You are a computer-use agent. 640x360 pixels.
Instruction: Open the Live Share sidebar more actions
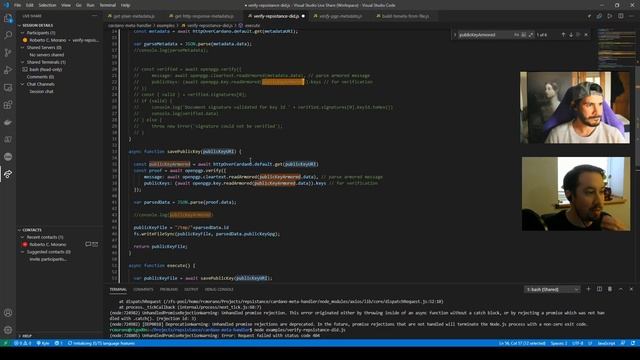pyautogui.click(x=95, y=16)
